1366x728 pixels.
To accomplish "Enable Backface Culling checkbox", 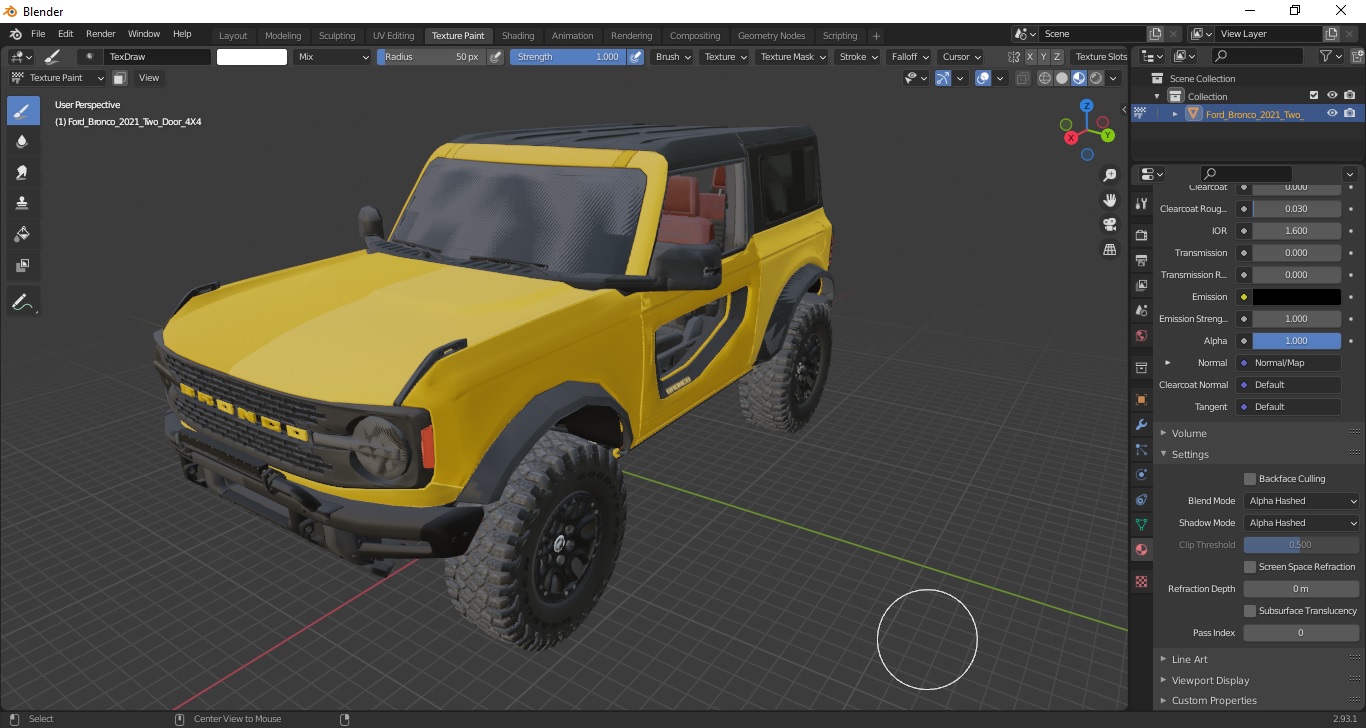I will 1250,479.
